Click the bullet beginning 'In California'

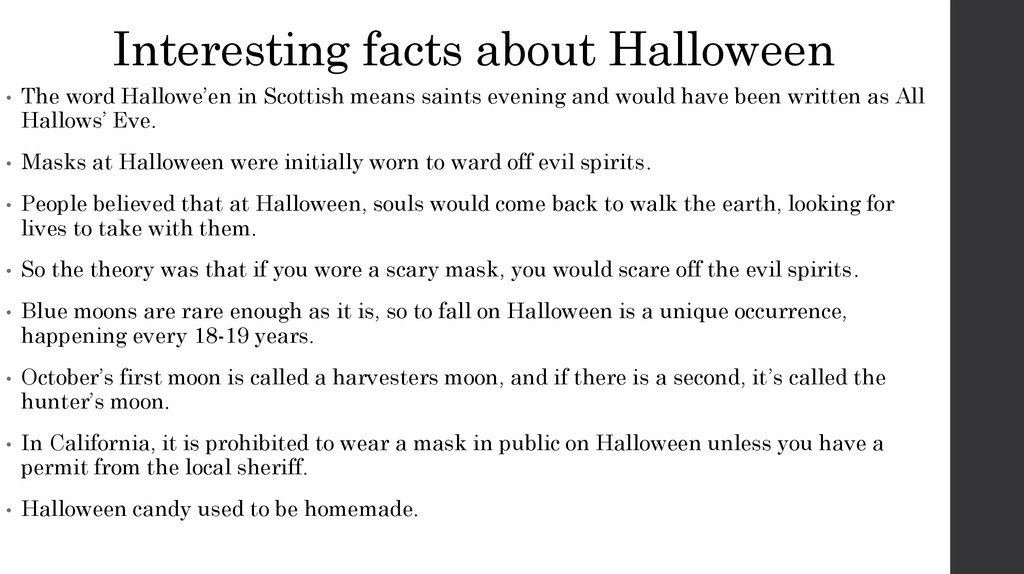tap(452, 444)
